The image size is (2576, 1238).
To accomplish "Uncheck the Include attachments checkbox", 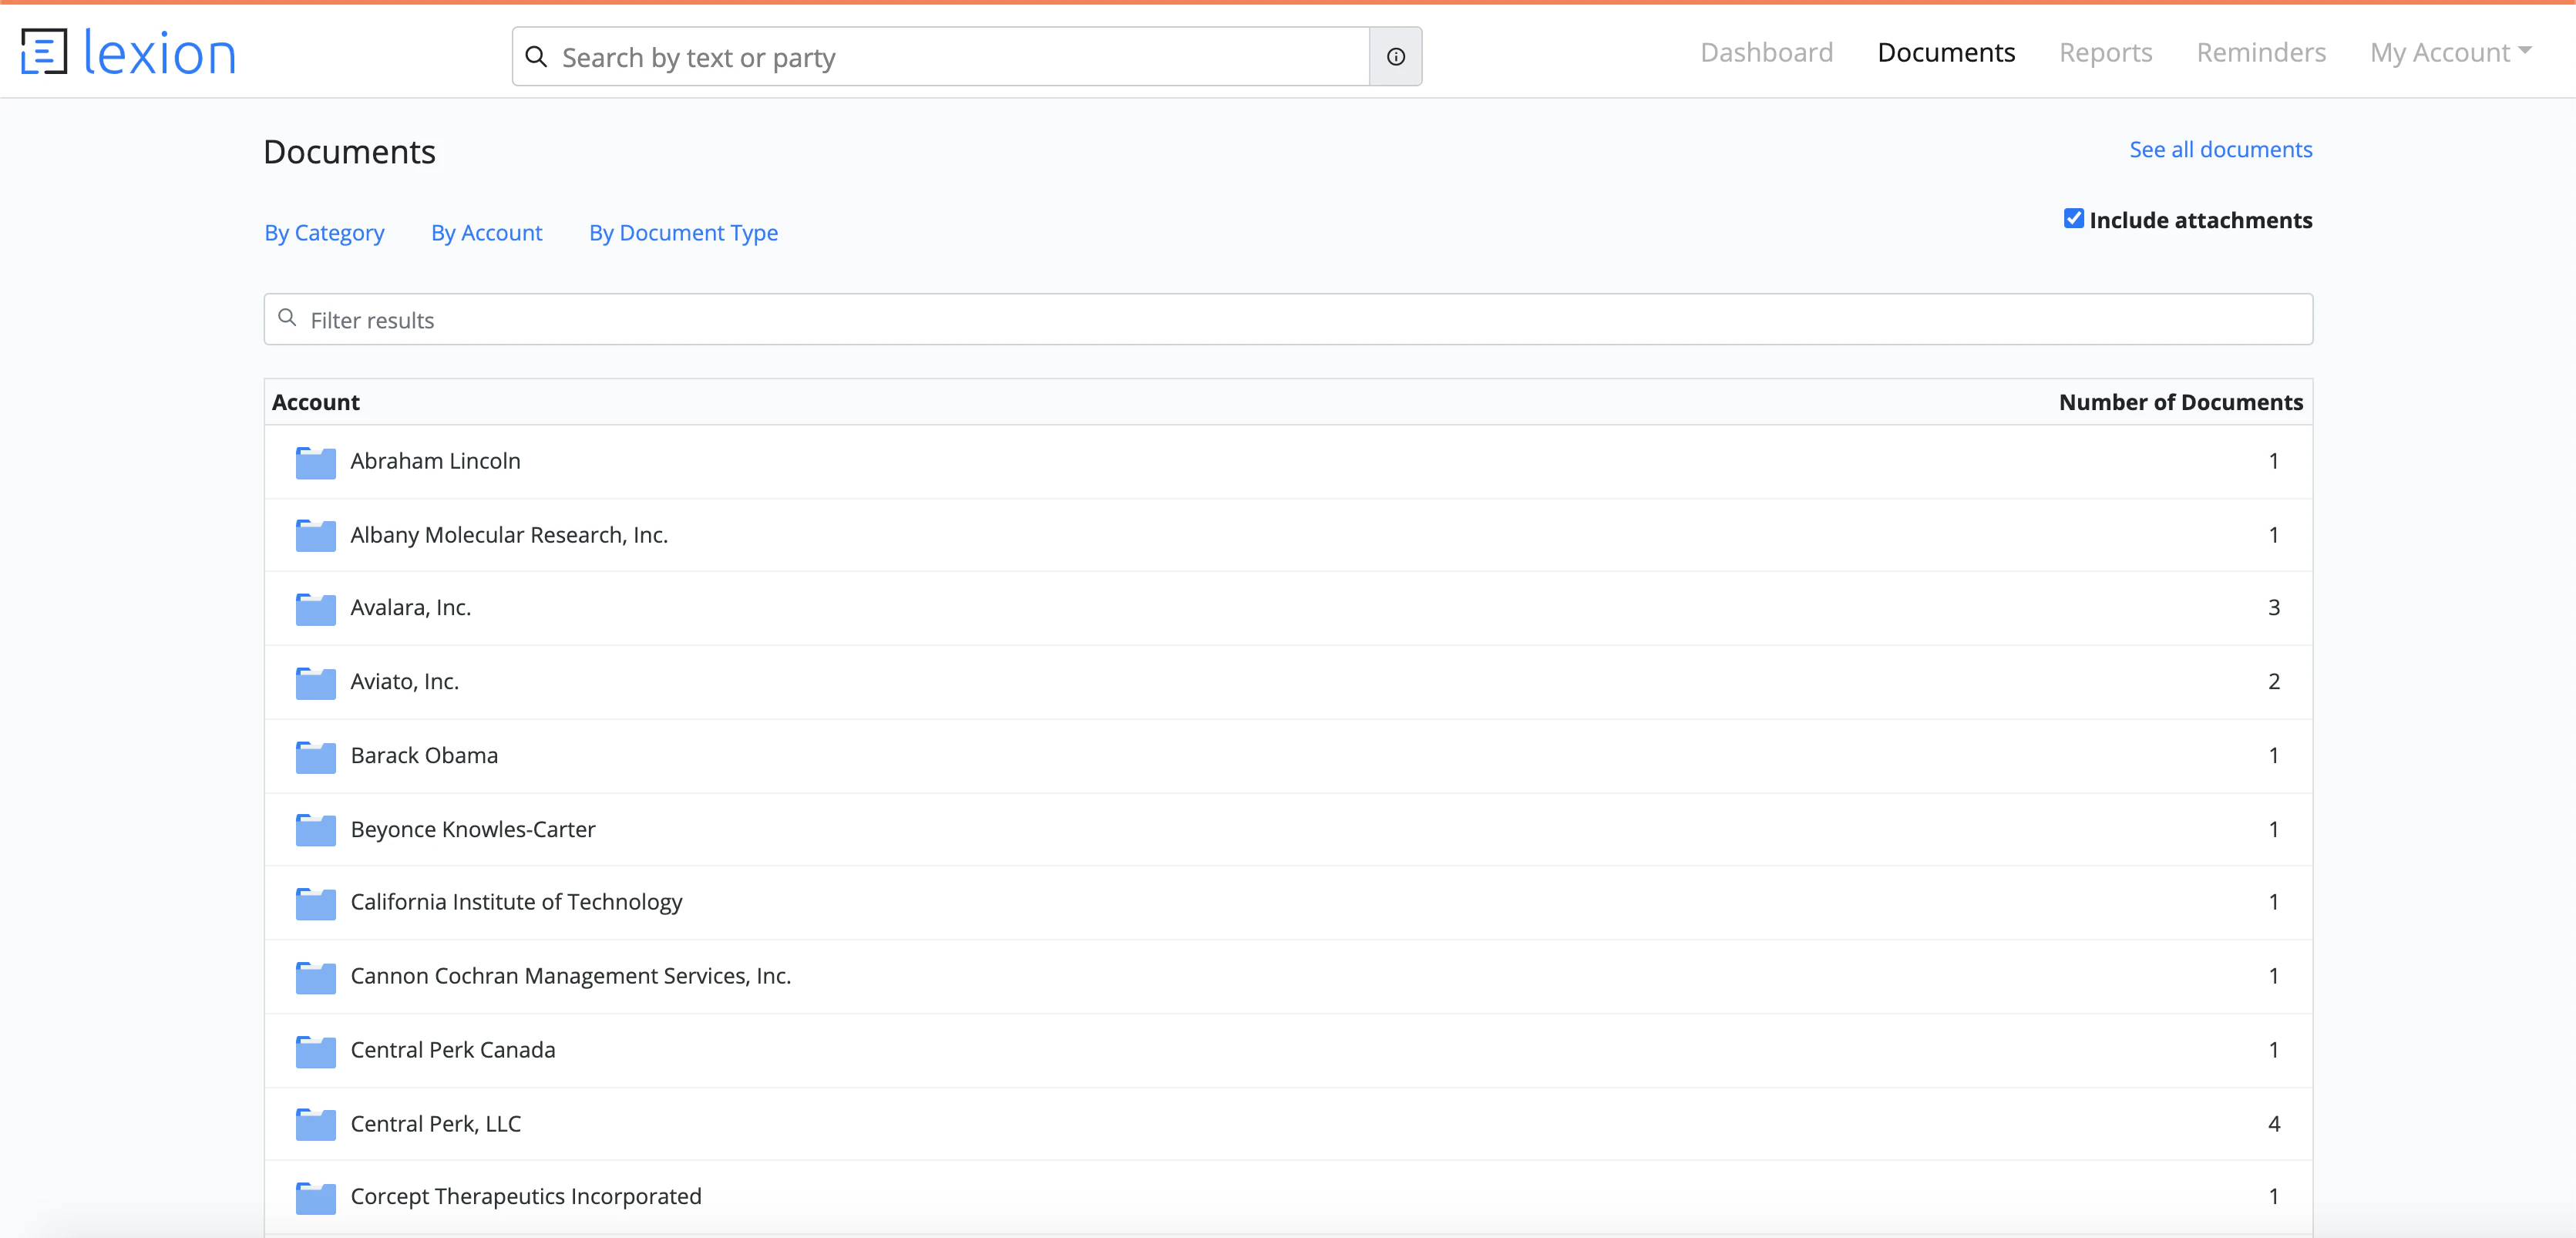I will 2073,217.
